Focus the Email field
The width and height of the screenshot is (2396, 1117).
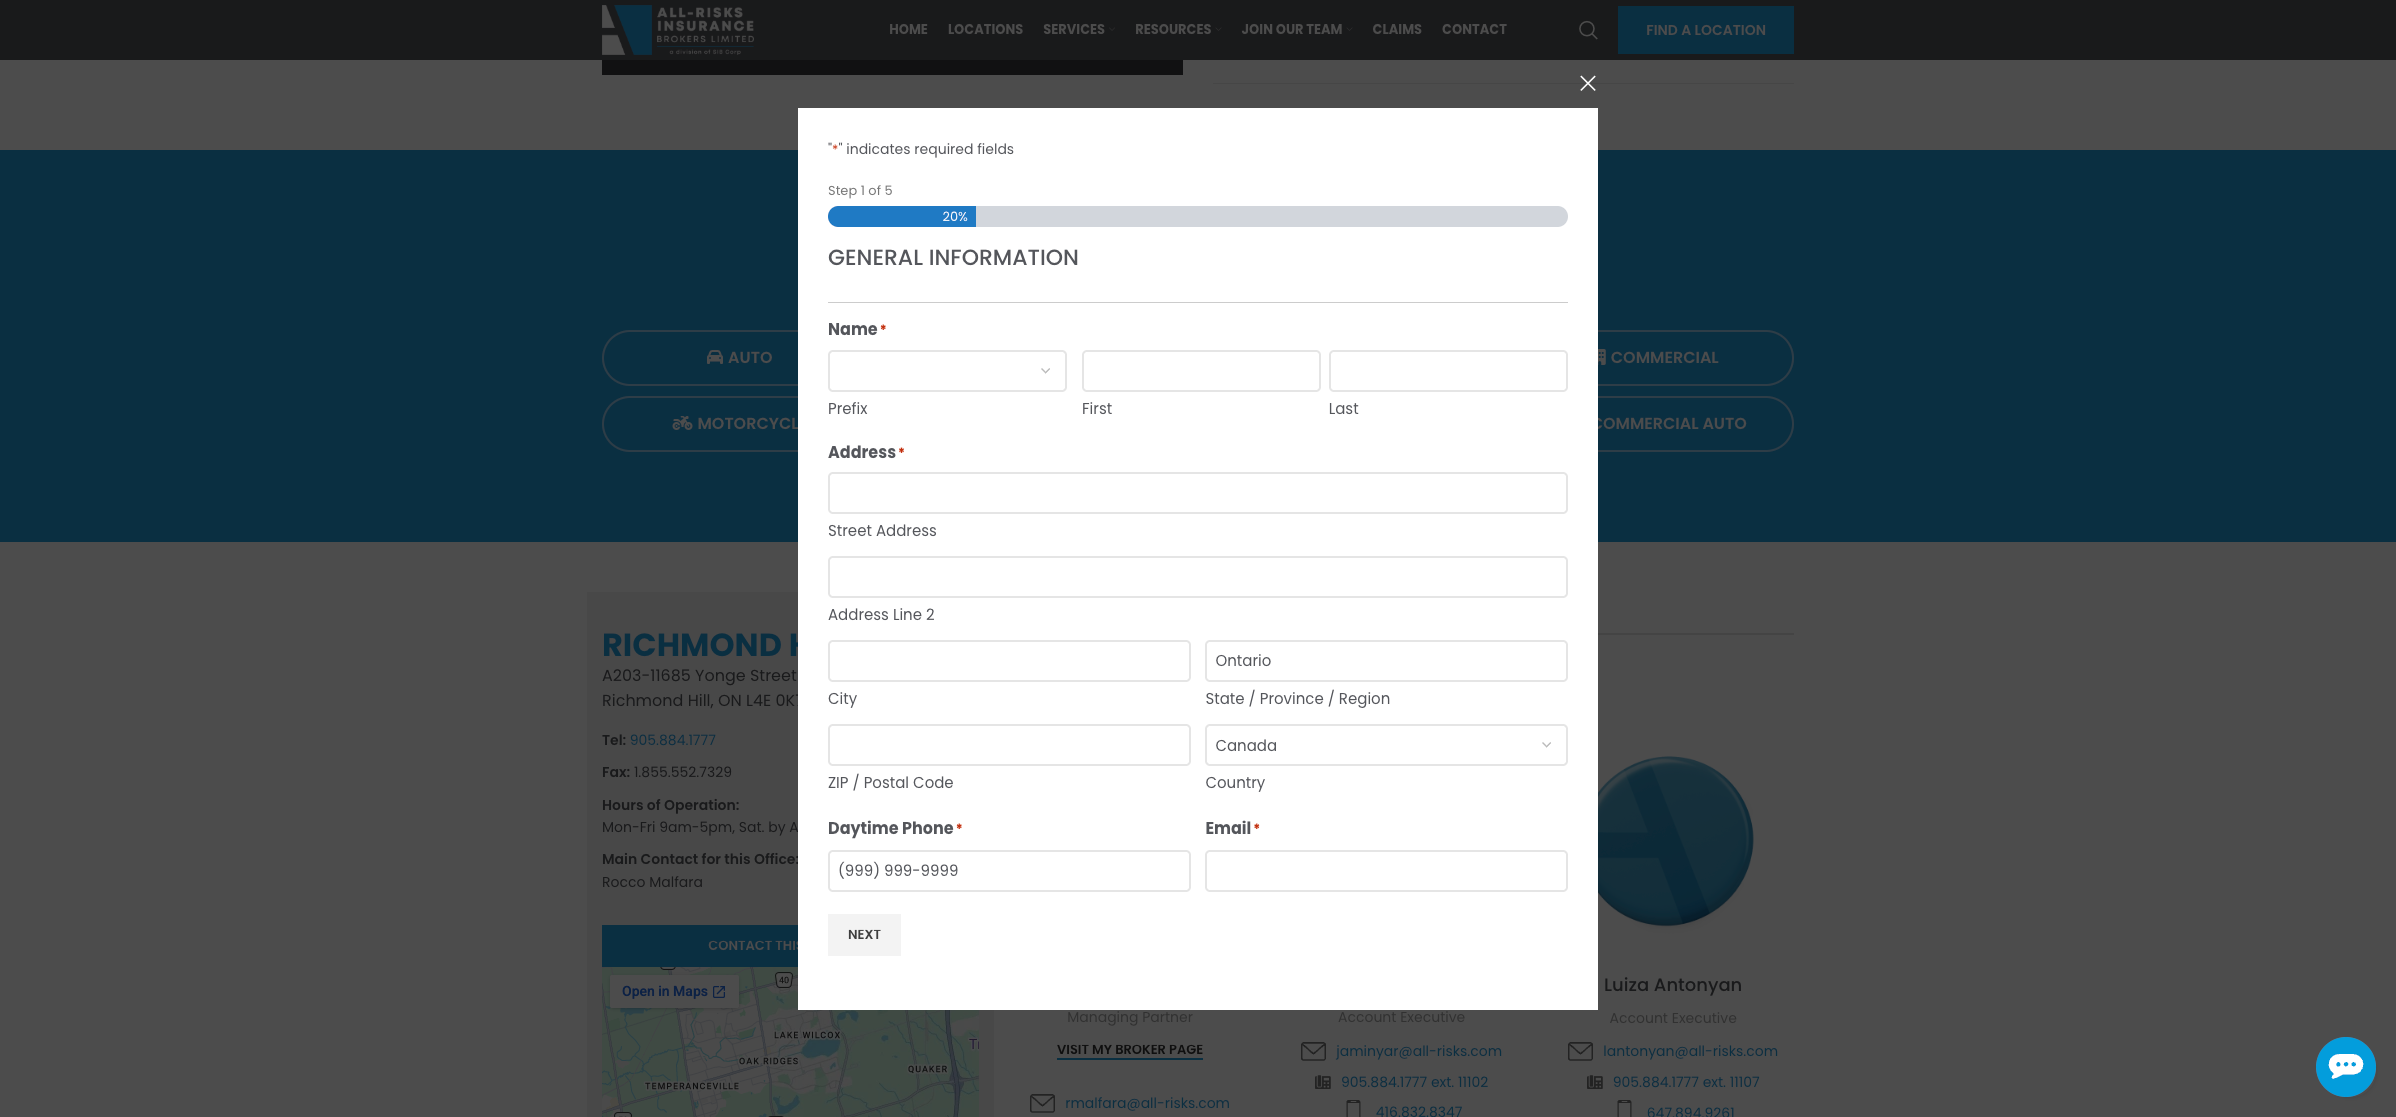pos(1386,871)
